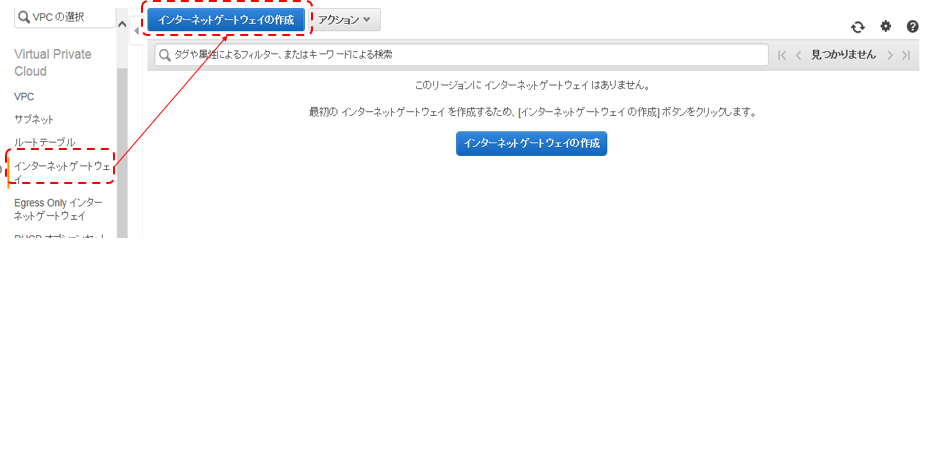Click the magnifier icon in the filter search box

165,55
